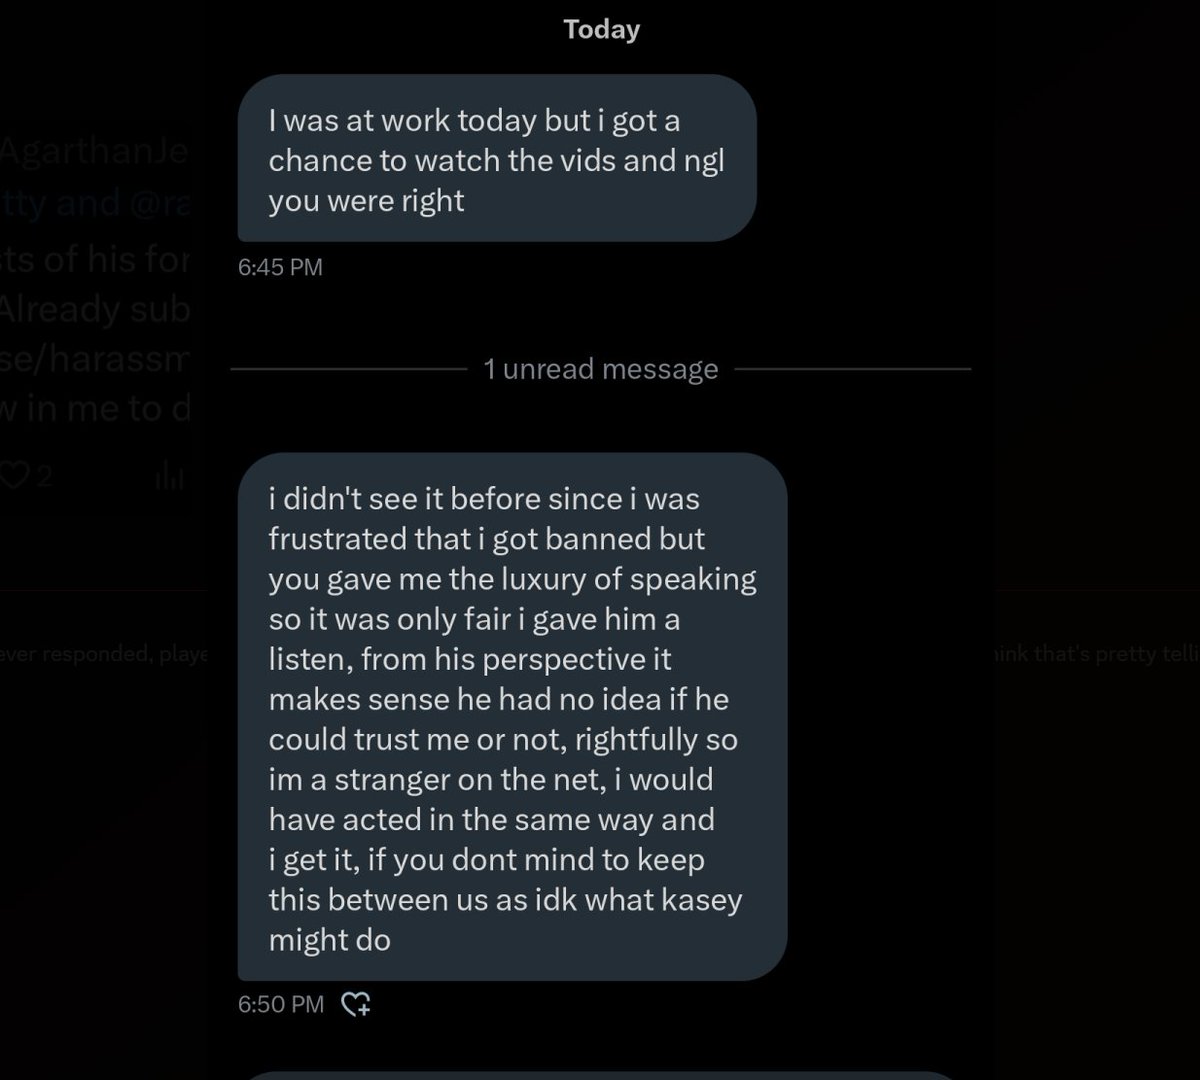Open the dimmed post analytics bar icon
The width and height of the screenshot is (1200, 1080).
click(x=170, y=478)
